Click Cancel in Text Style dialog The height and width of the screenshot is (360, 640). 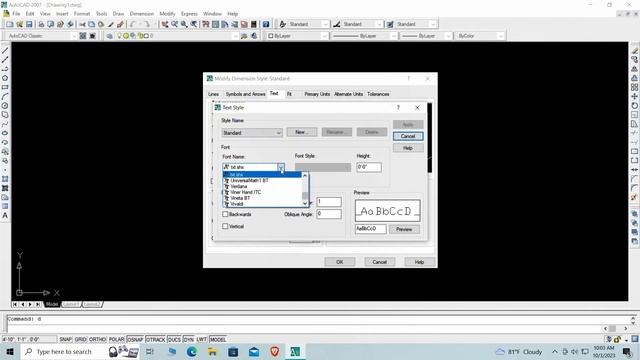(x=408, y=136)
